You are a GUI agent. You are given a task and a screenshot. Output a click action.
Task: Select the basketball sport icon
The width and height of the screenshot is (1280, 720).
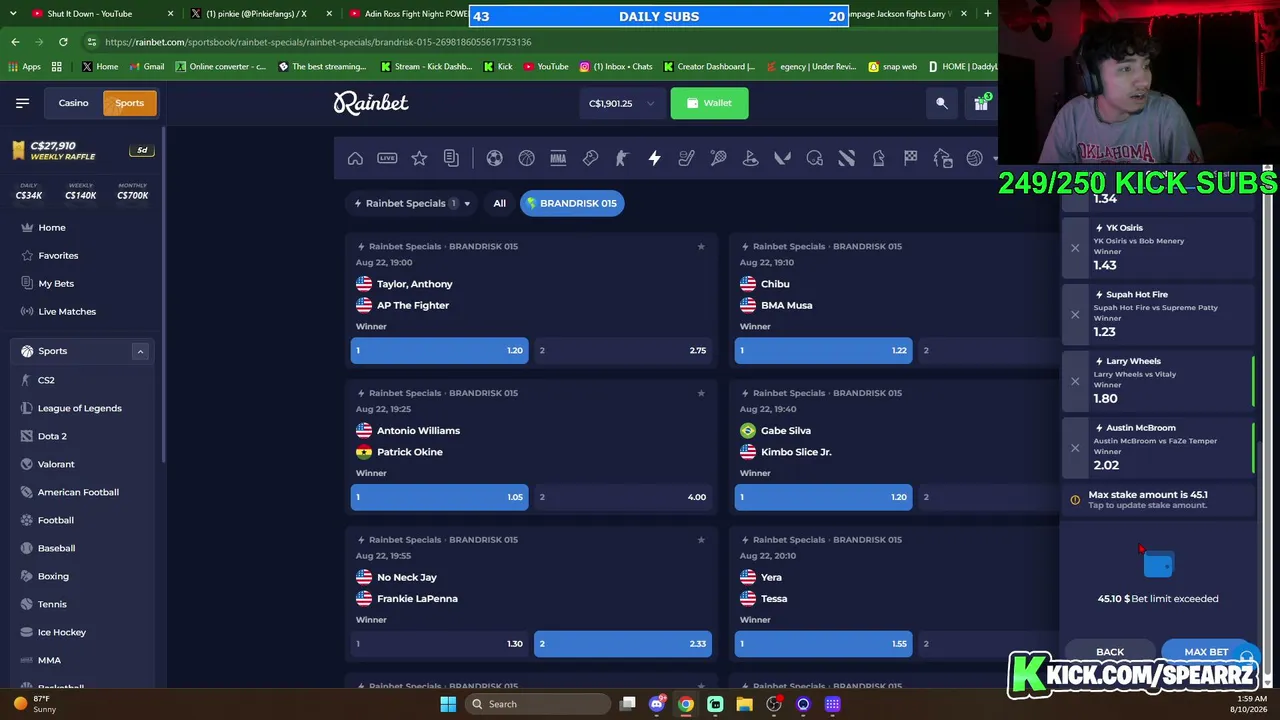pyautogui.click(x=526, y=158)
